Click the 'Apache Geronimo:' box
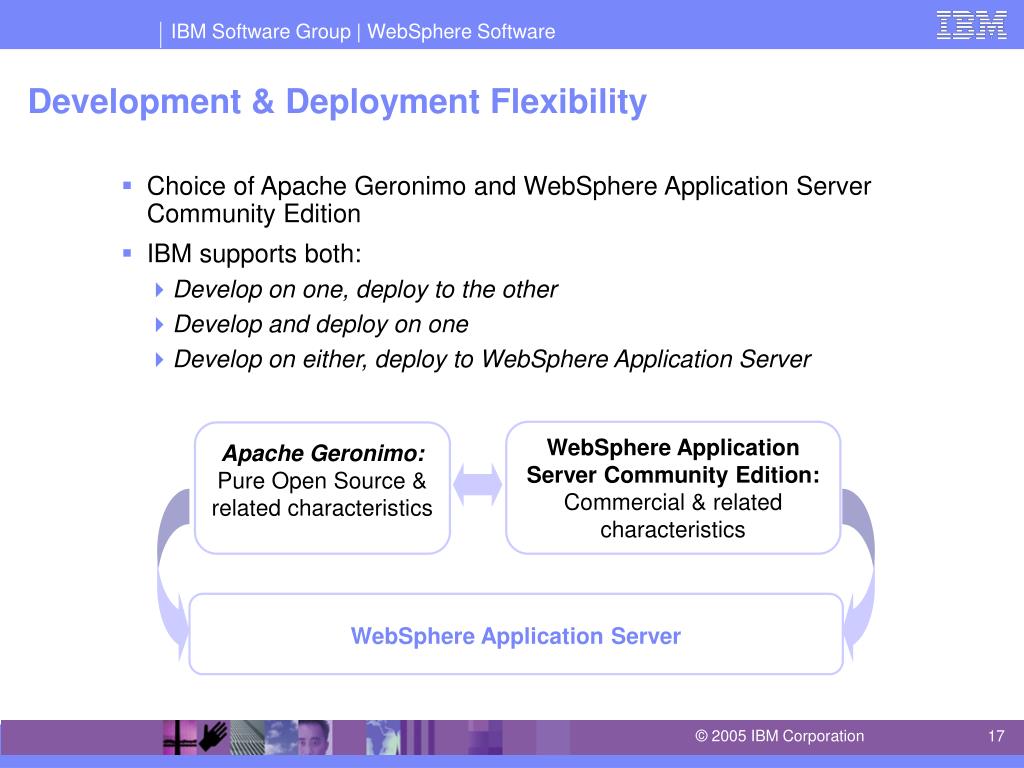This screenshot has width=1024, height=768. click(x=323, y=488)
